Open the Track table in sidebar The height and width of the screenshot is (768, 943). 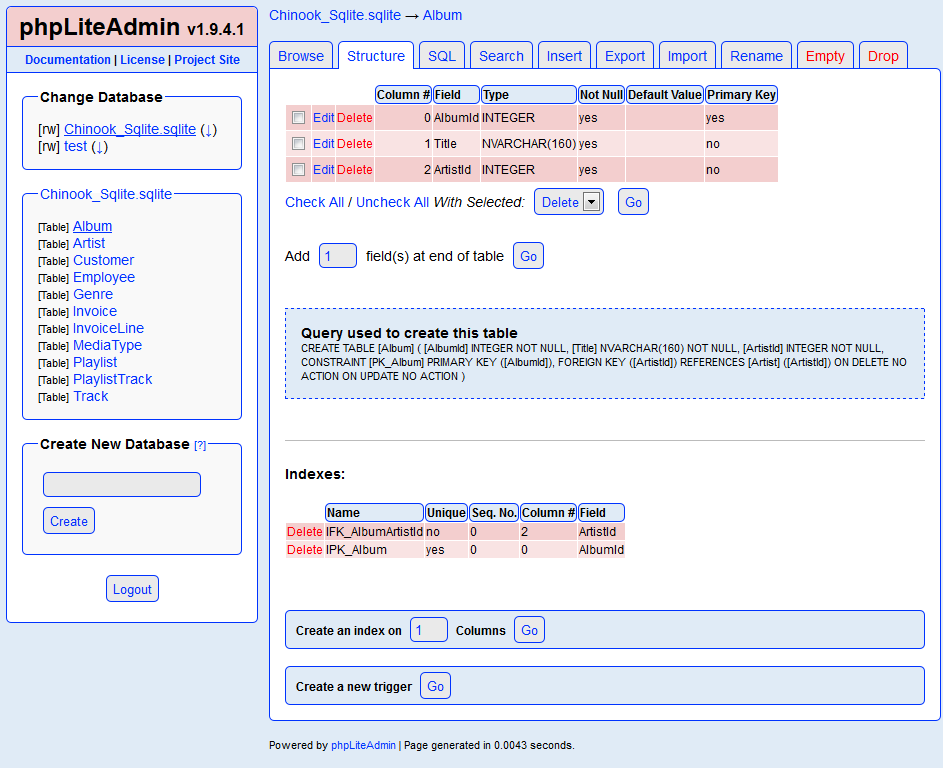tap(90, 397)
